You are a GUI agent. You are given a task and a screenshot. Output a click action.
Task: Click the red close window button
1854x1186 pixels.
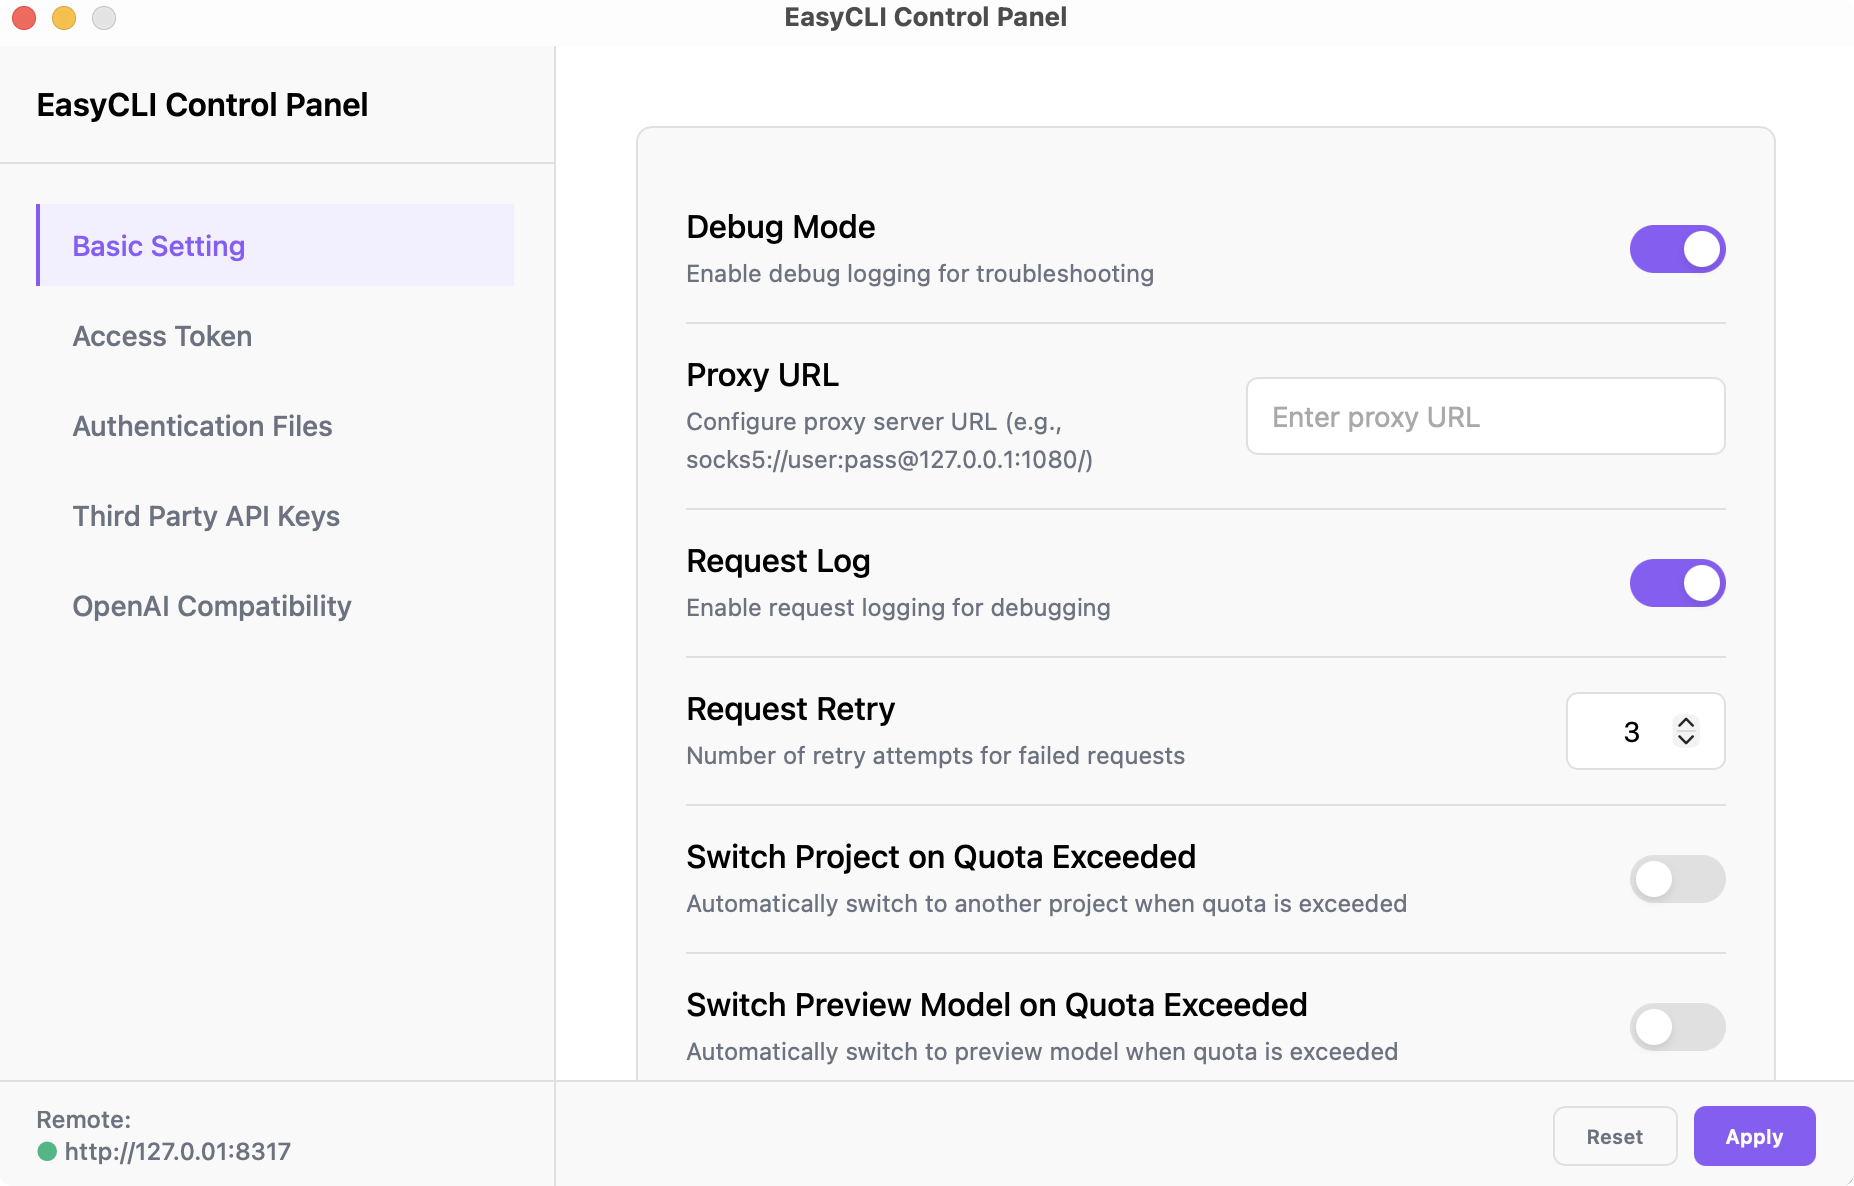[25, 18]
